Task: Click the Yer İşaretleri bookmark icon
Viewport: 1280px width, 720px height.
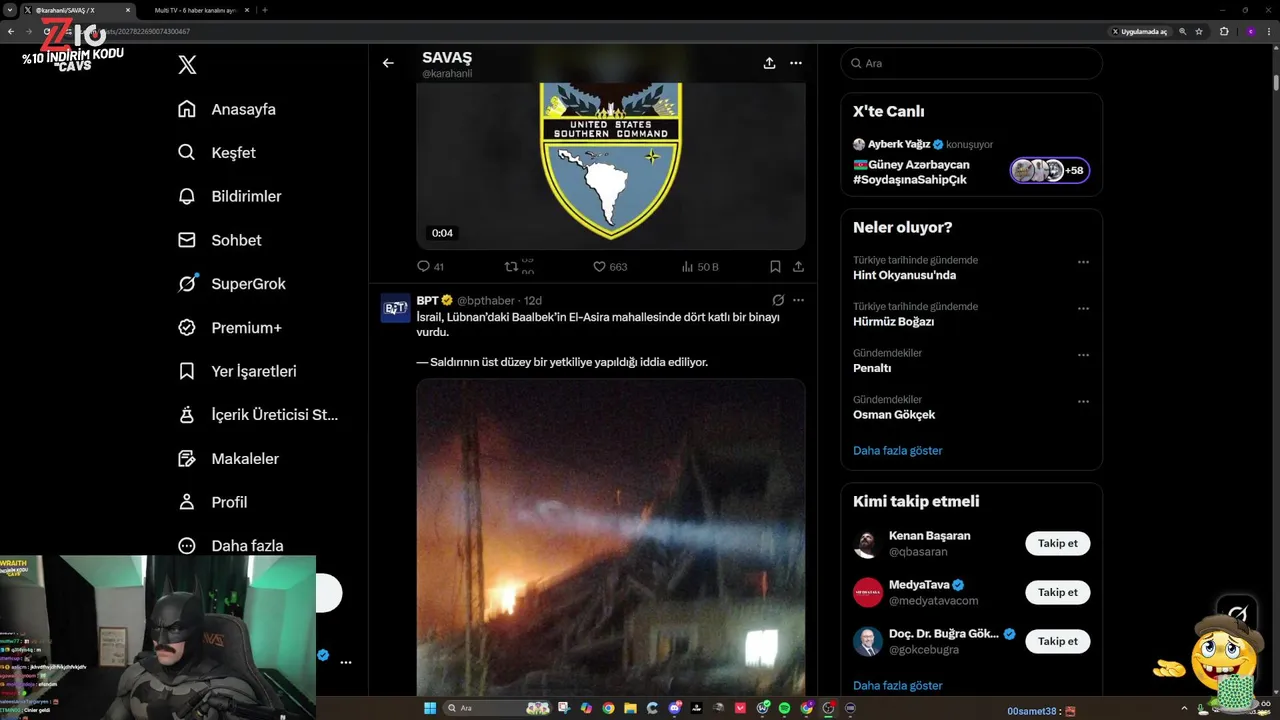Action: click(x=187, y=371)
